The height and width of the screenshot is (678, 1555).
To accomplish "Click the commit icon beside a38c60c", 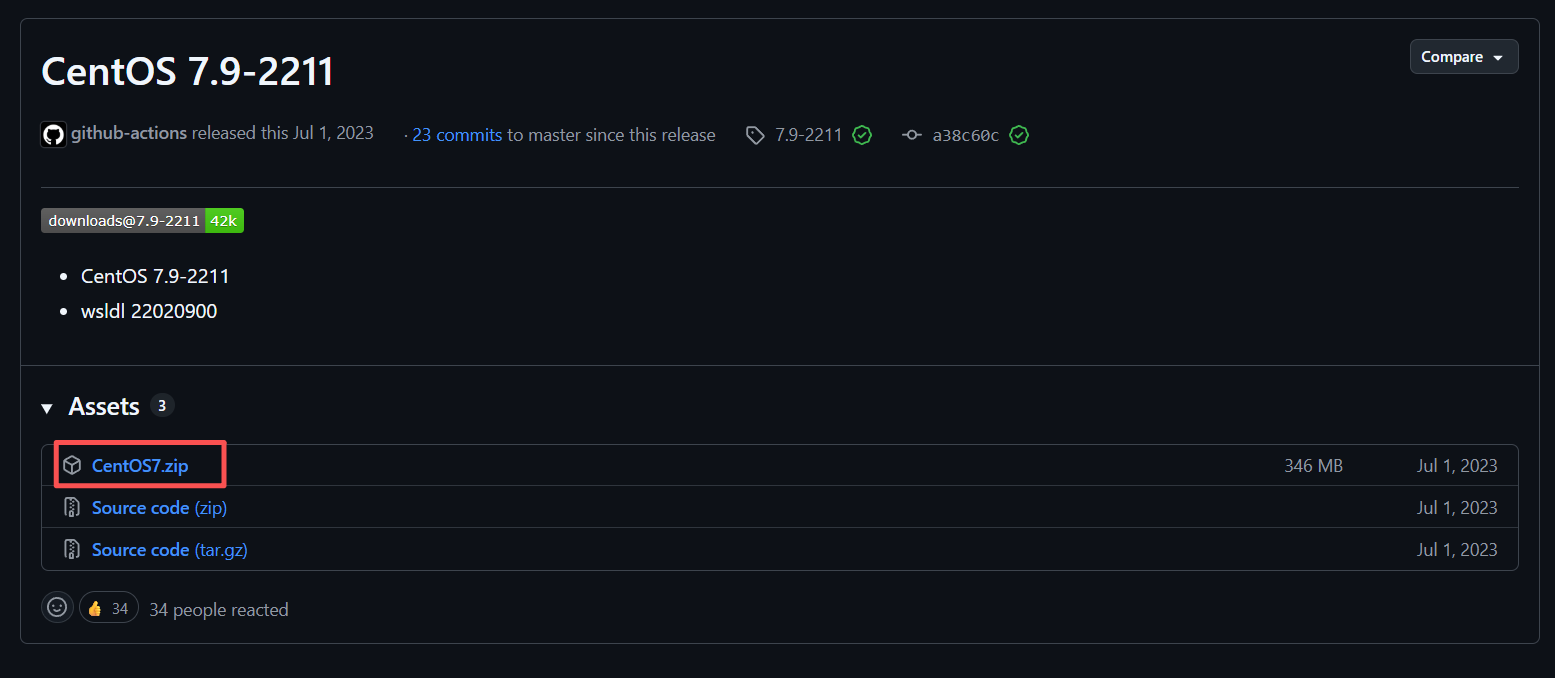I will click(x=912, y=134).
